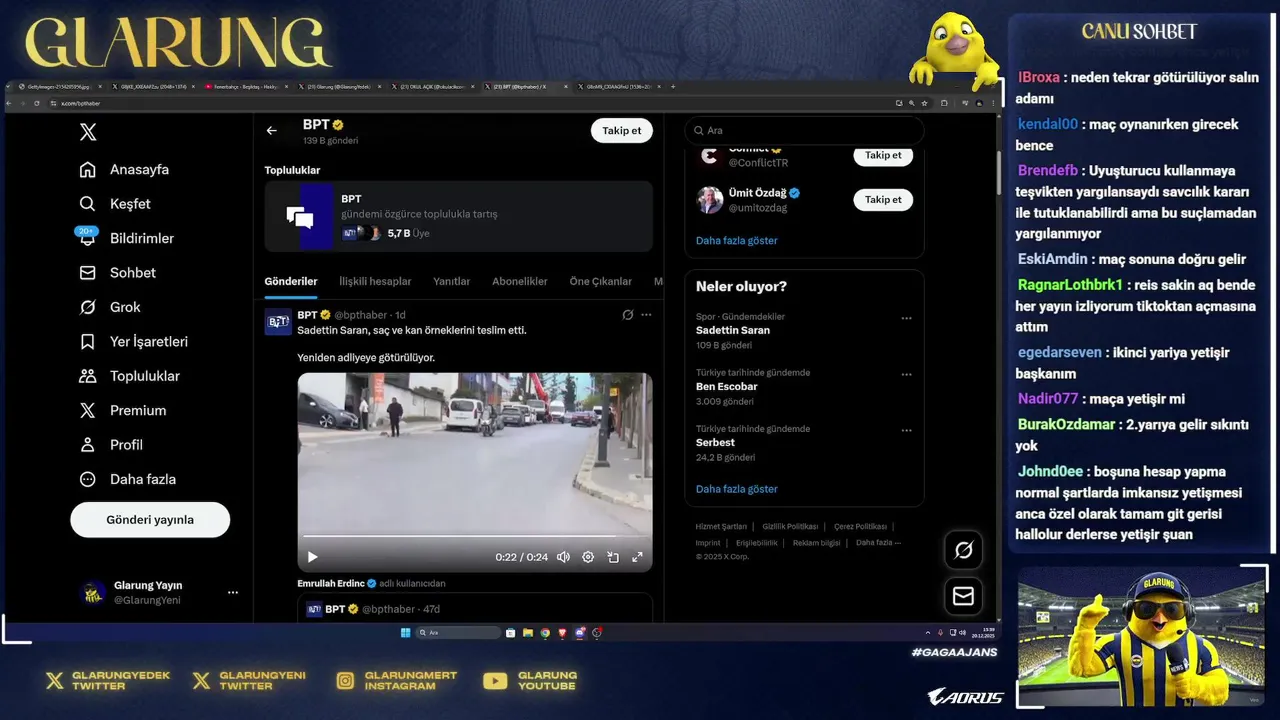
Task: Click Daha fazla göster under trends
Action: pyautogui.click(x=736, y=489)
